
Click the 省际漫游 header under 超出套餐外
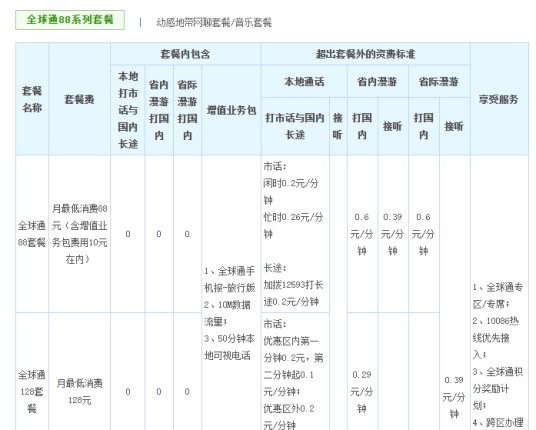[x=439, y=81]
